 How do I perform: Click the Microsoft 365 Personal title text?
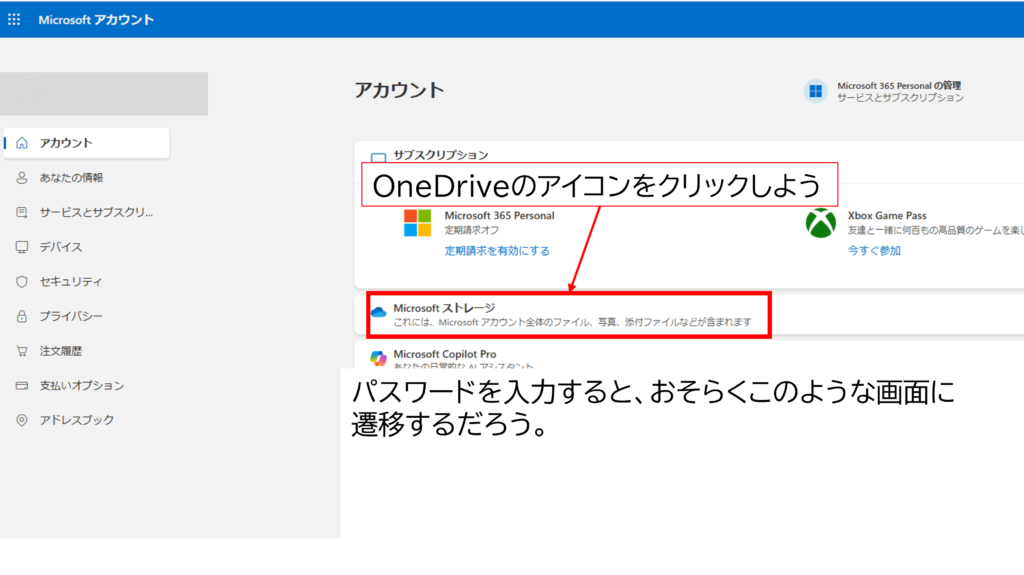[500, 216]
